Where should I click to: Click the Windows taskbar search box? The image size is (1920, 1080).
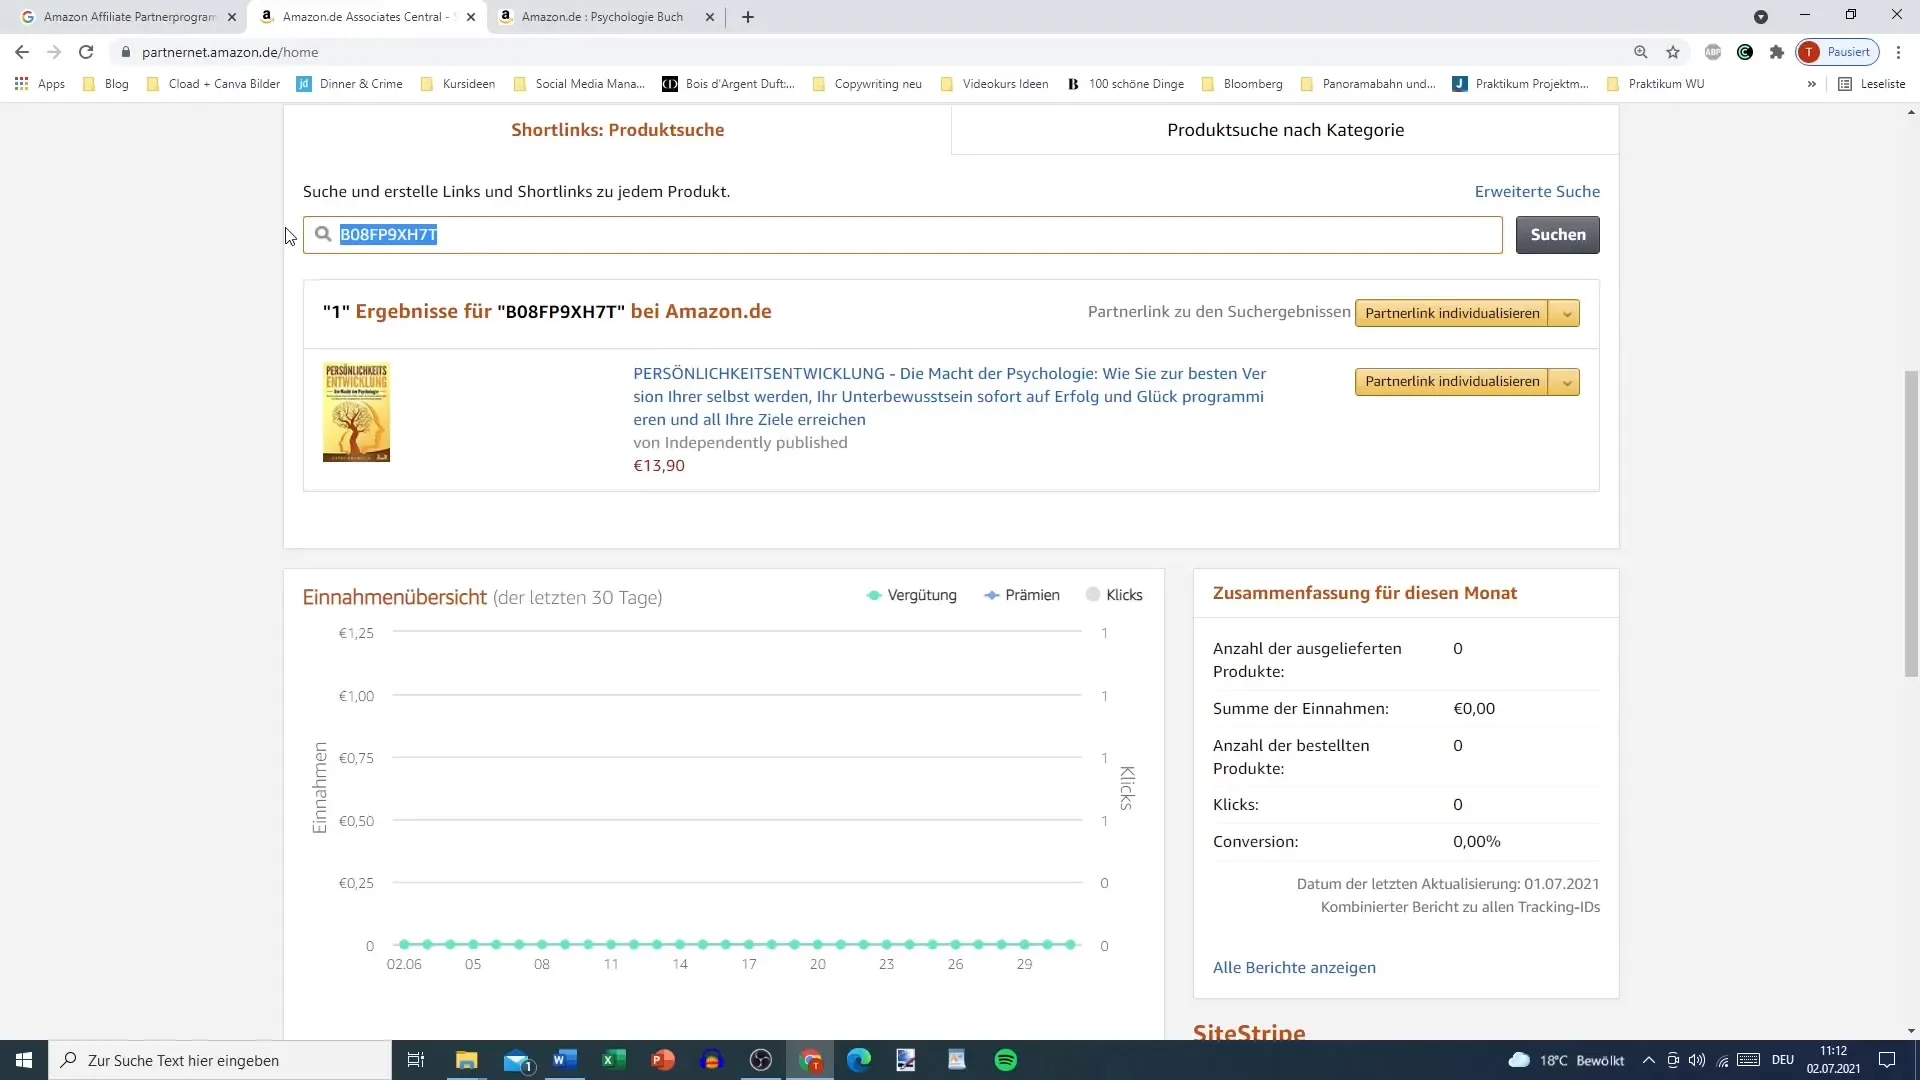point(220,1060)
